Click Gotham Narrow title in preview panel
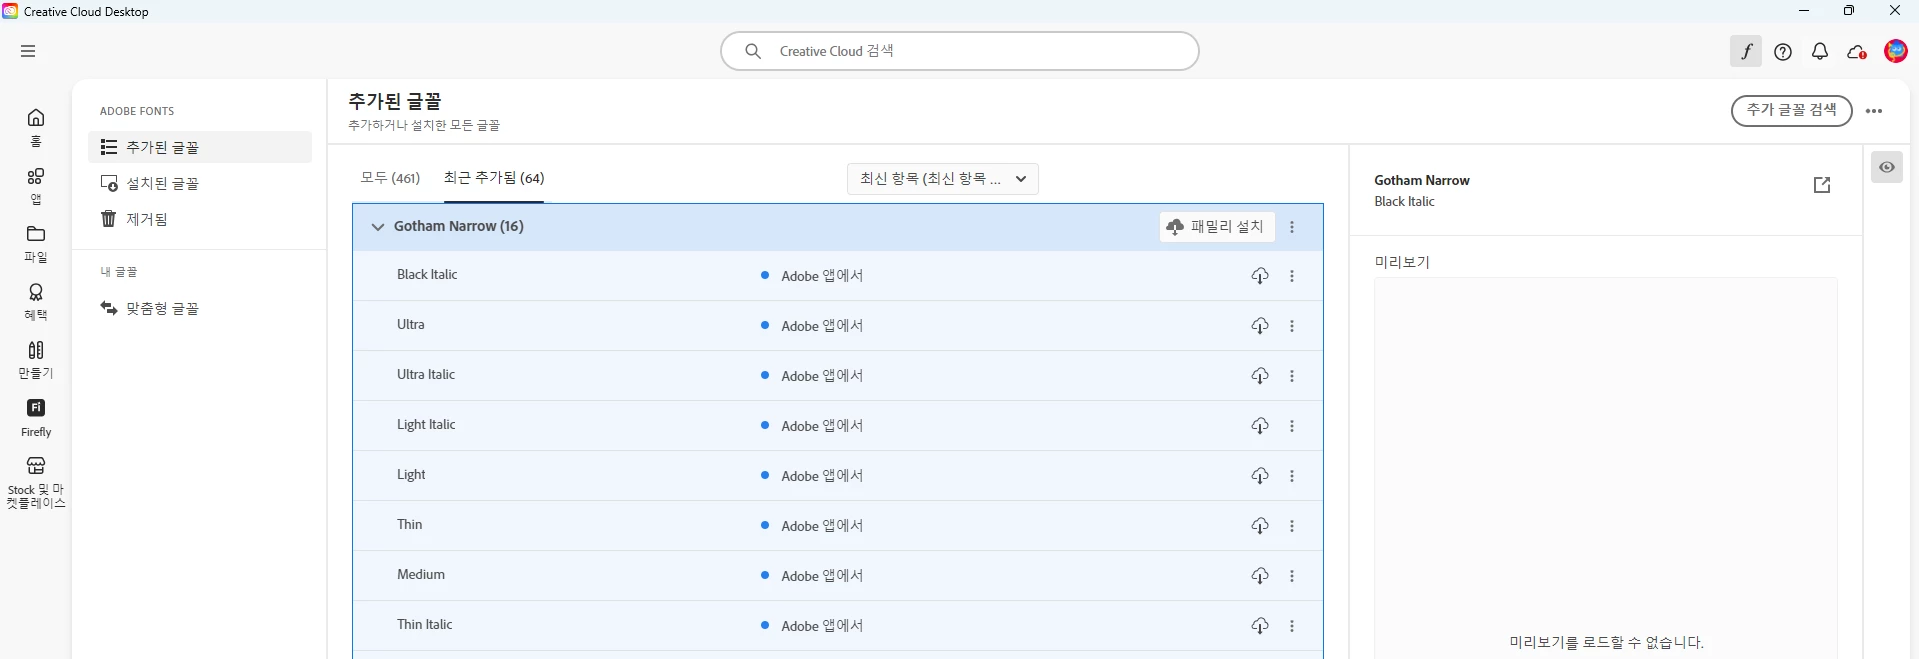This screenshot has width=1919, height=659. click(x=1422, y=181)
